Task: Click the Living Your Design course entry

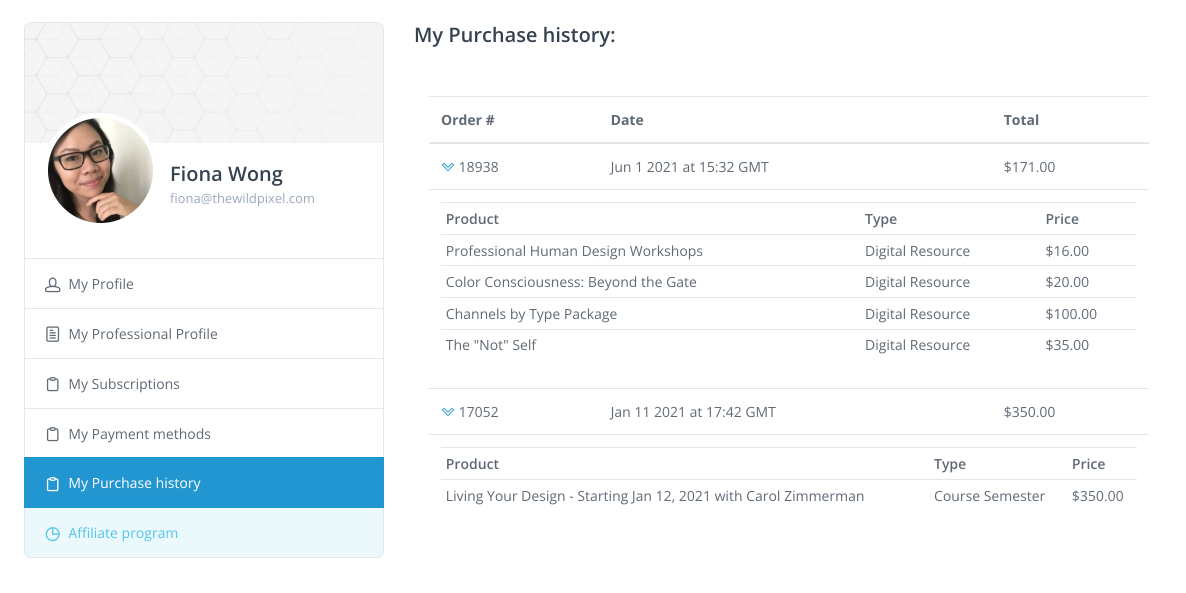Action: [x=654, y=496]
